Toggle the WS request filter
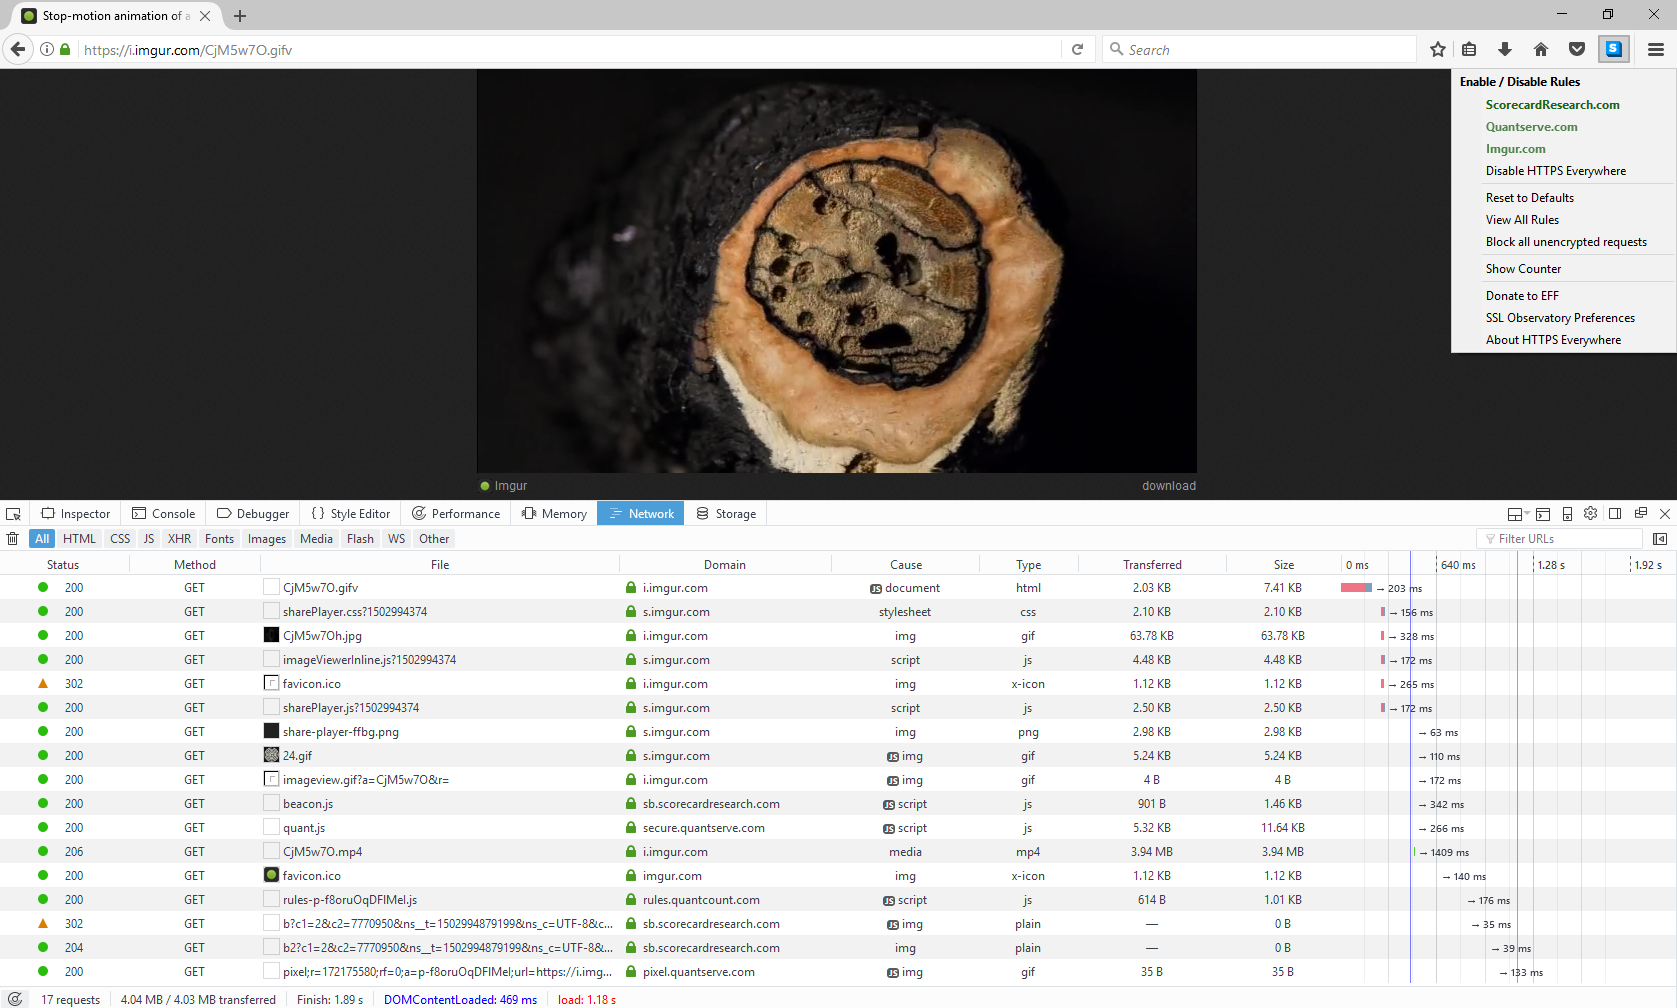Screen dimensions: 1677x1008 pos(397,539)
